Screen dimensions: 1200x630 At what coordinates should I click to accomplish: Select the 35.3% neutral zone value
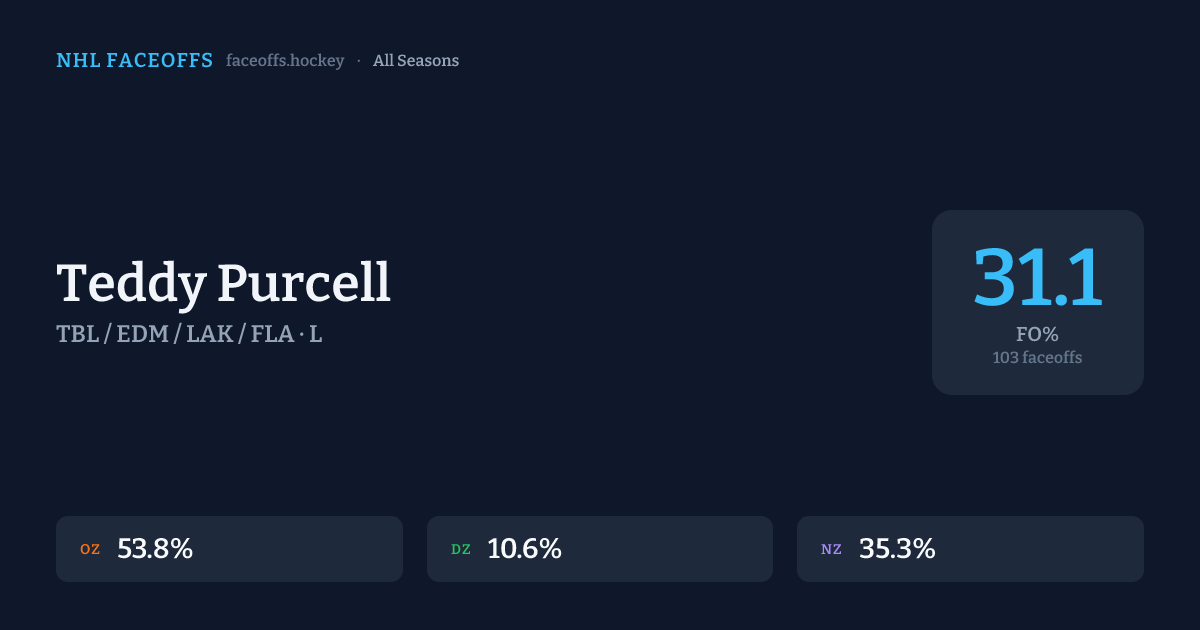(x=897, y=549)
